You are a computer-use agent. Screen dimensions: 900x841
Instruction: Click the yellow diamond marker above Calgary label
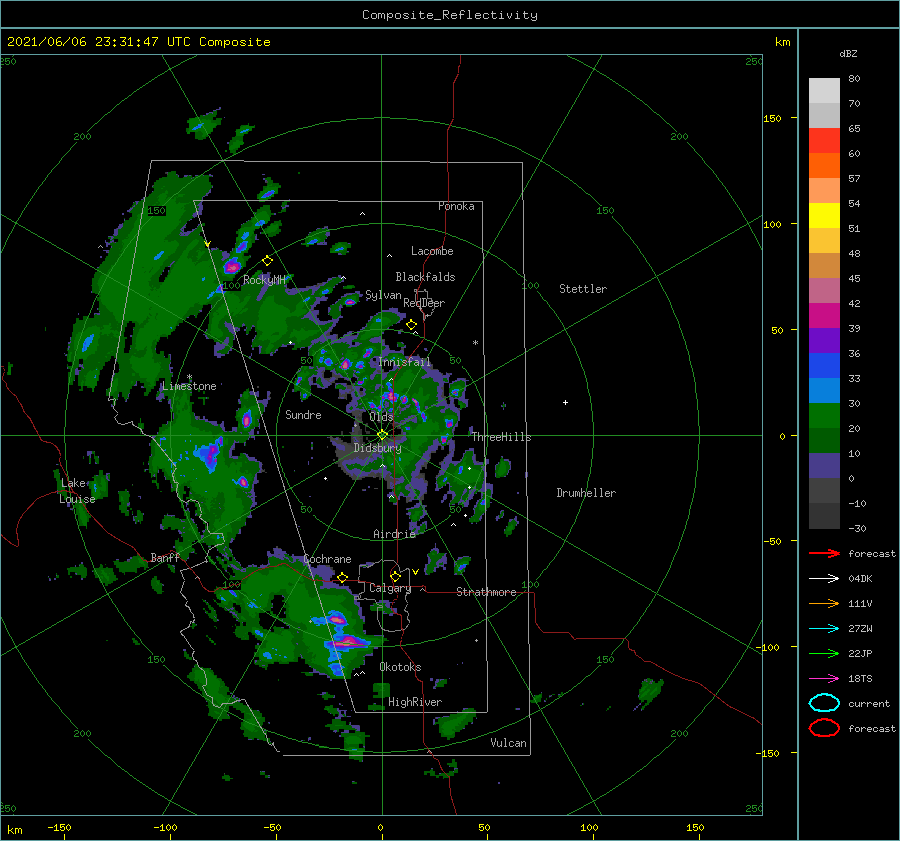pyautogui.click(x=395, y=576)
